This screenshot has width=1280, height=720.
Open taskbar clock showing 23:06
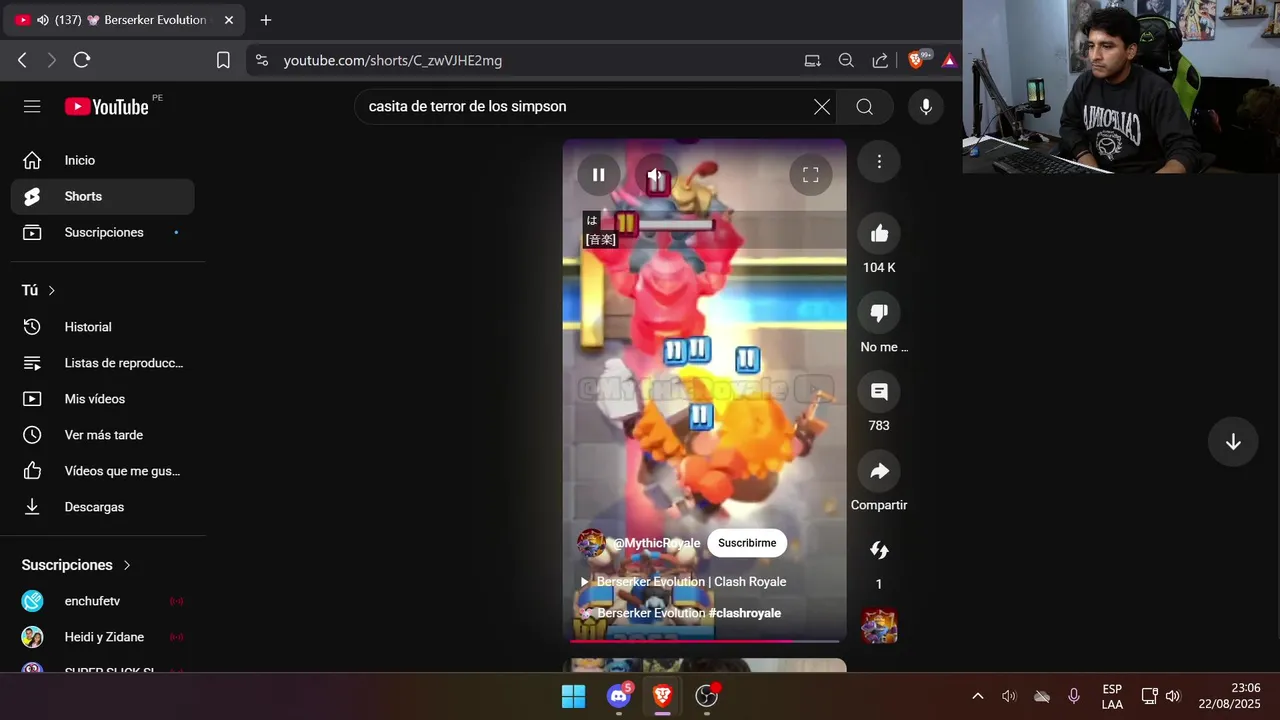[x=1232, y=696]
